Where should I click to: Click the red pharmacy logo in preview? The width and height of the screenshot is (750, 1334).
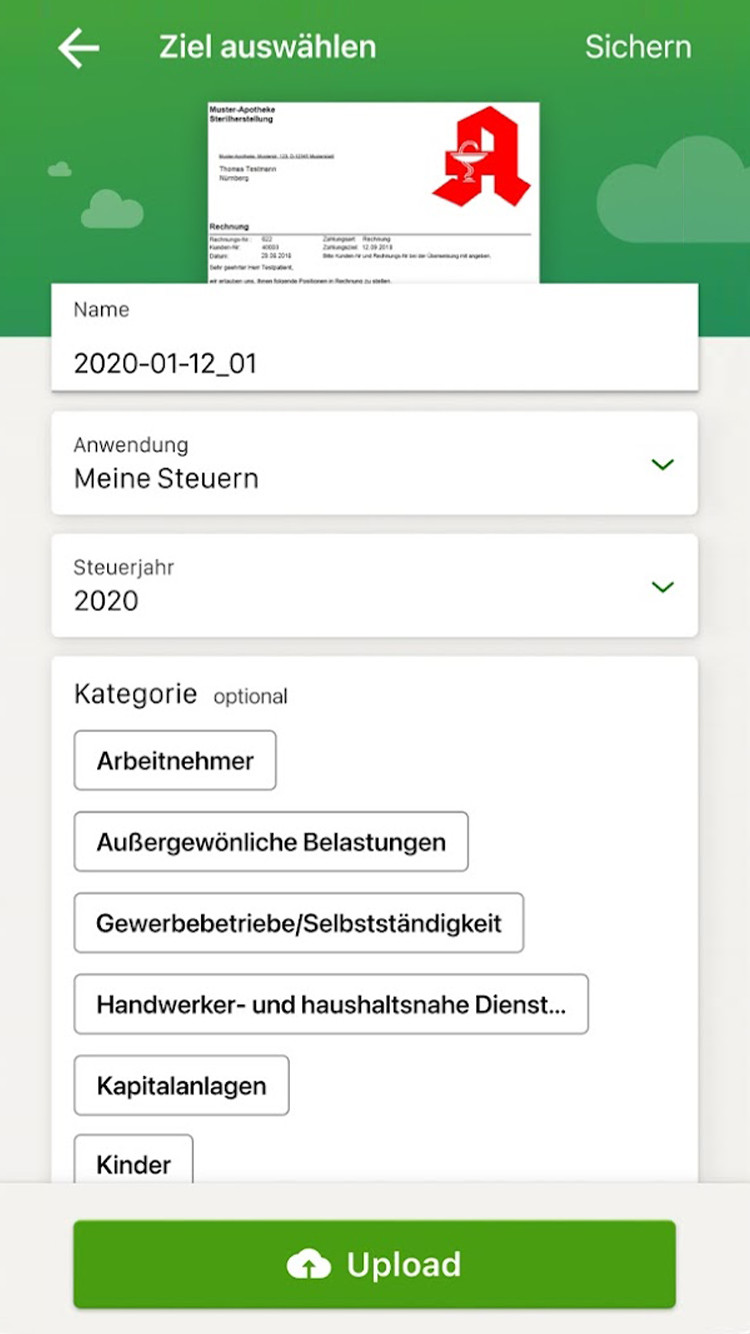tap(481, 158)
